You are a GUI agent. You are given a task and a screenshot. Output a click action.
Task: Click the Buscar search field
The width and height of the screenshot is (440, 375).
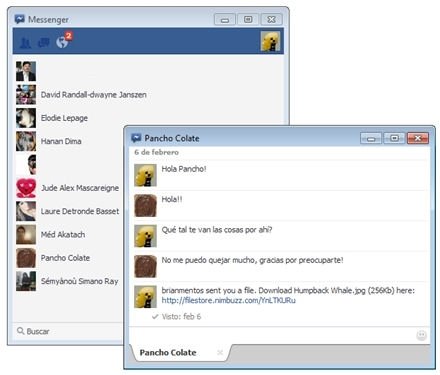click(x=68, y=331)
